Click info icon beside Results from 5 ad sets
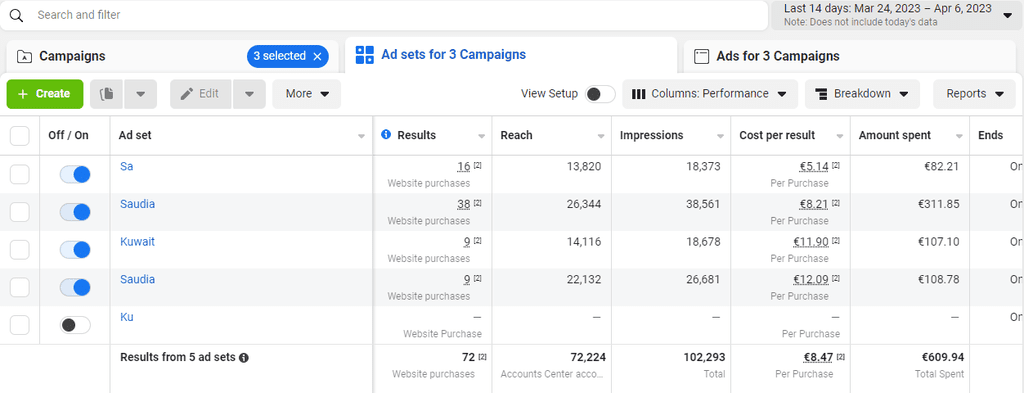 [244, 358]
